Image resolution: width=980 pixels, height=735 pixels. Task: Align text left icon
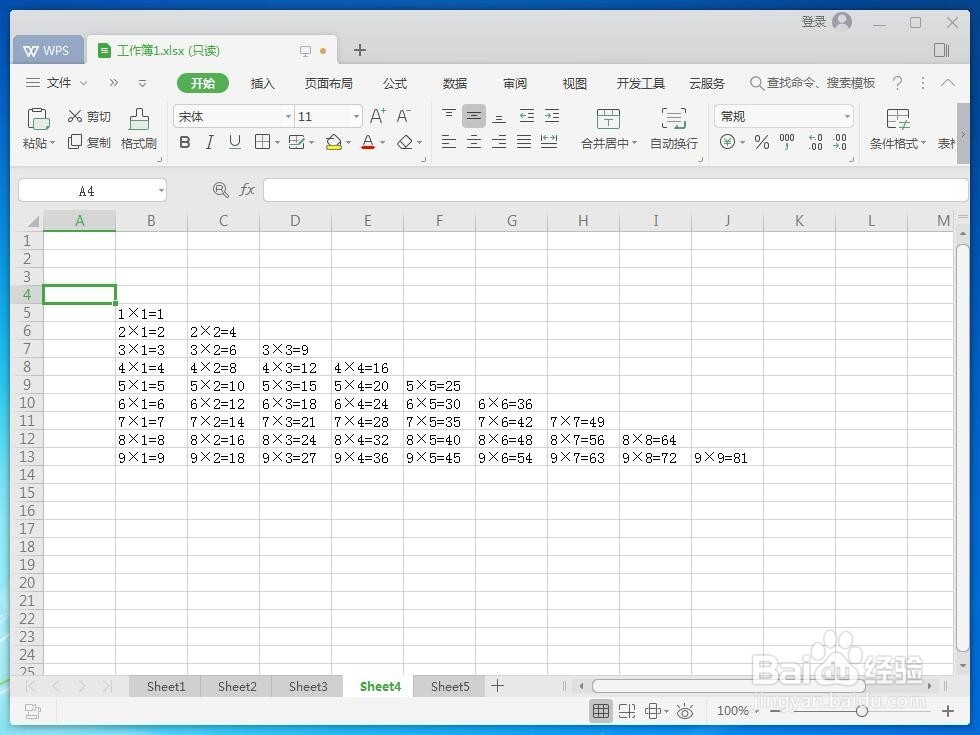point(448,142)
